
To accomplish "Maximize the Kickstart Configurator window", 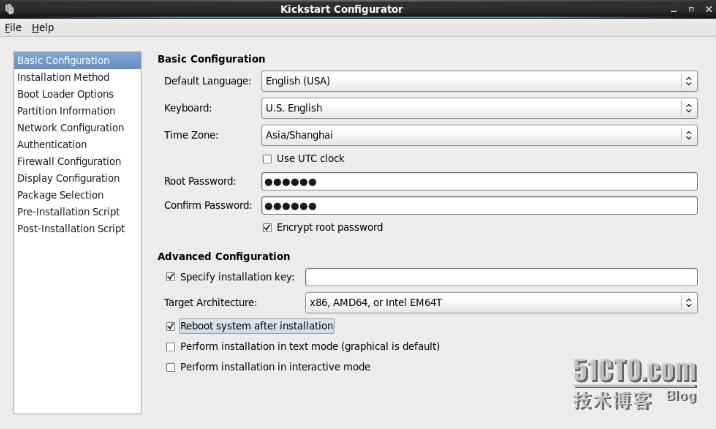I will click(691, 9).
